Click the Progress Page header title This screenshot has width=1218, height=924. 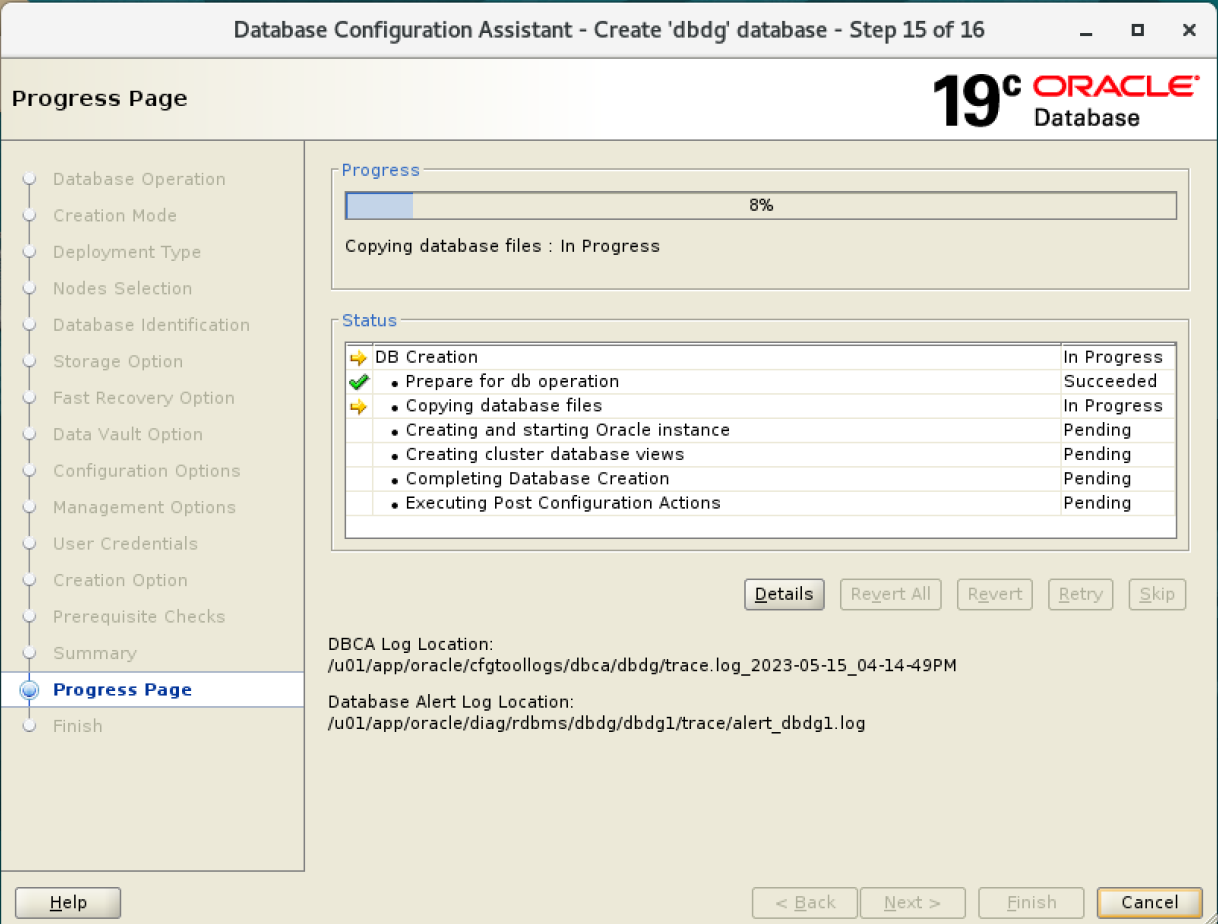(99, 99)
